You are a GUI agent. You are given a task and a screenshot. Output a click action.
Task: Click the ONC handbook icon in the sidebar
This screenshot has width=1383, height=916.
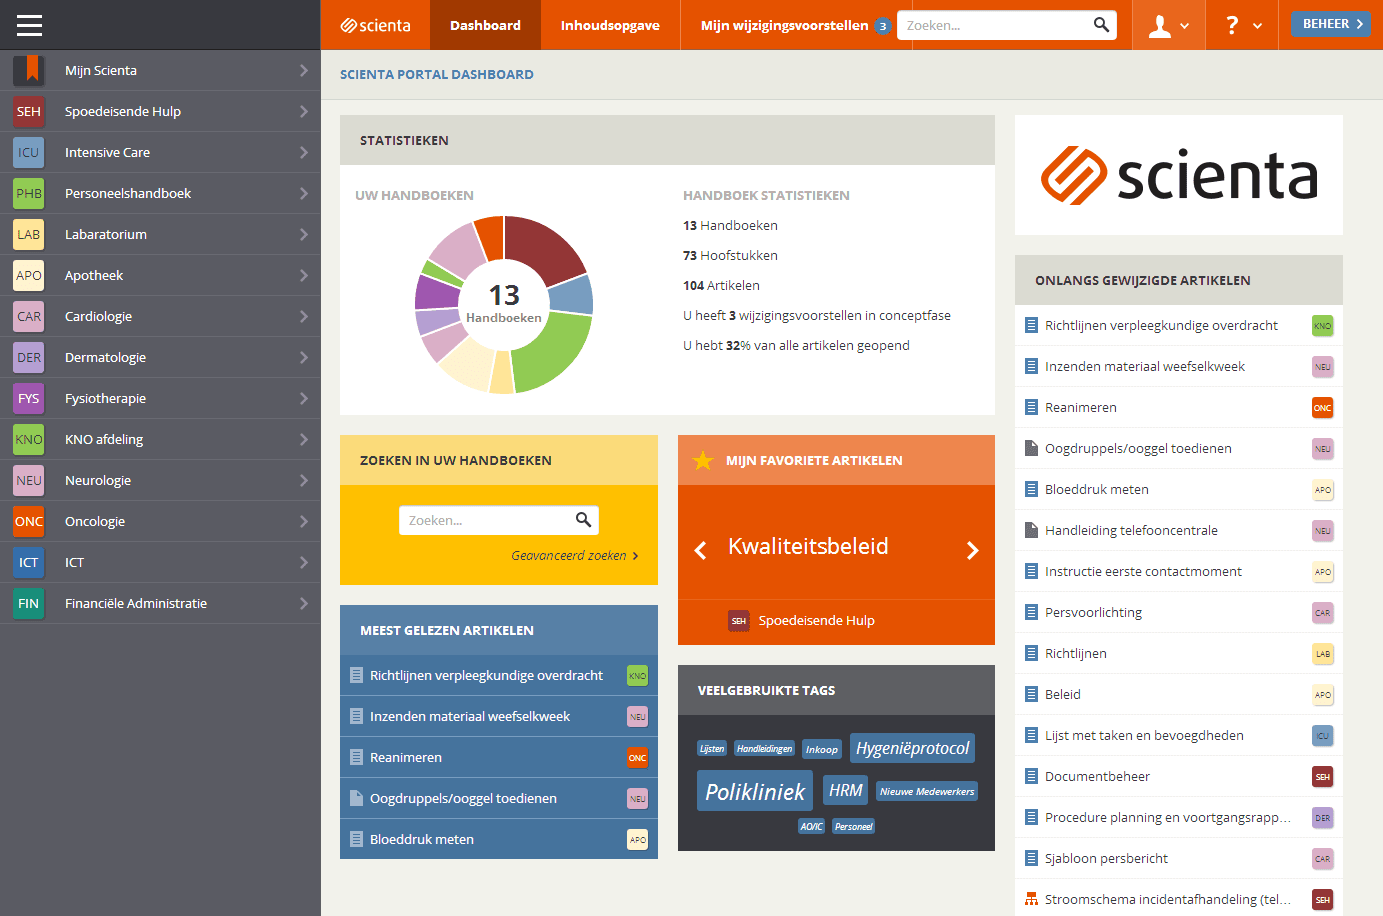pyautogui.click(x=29, y=521)
